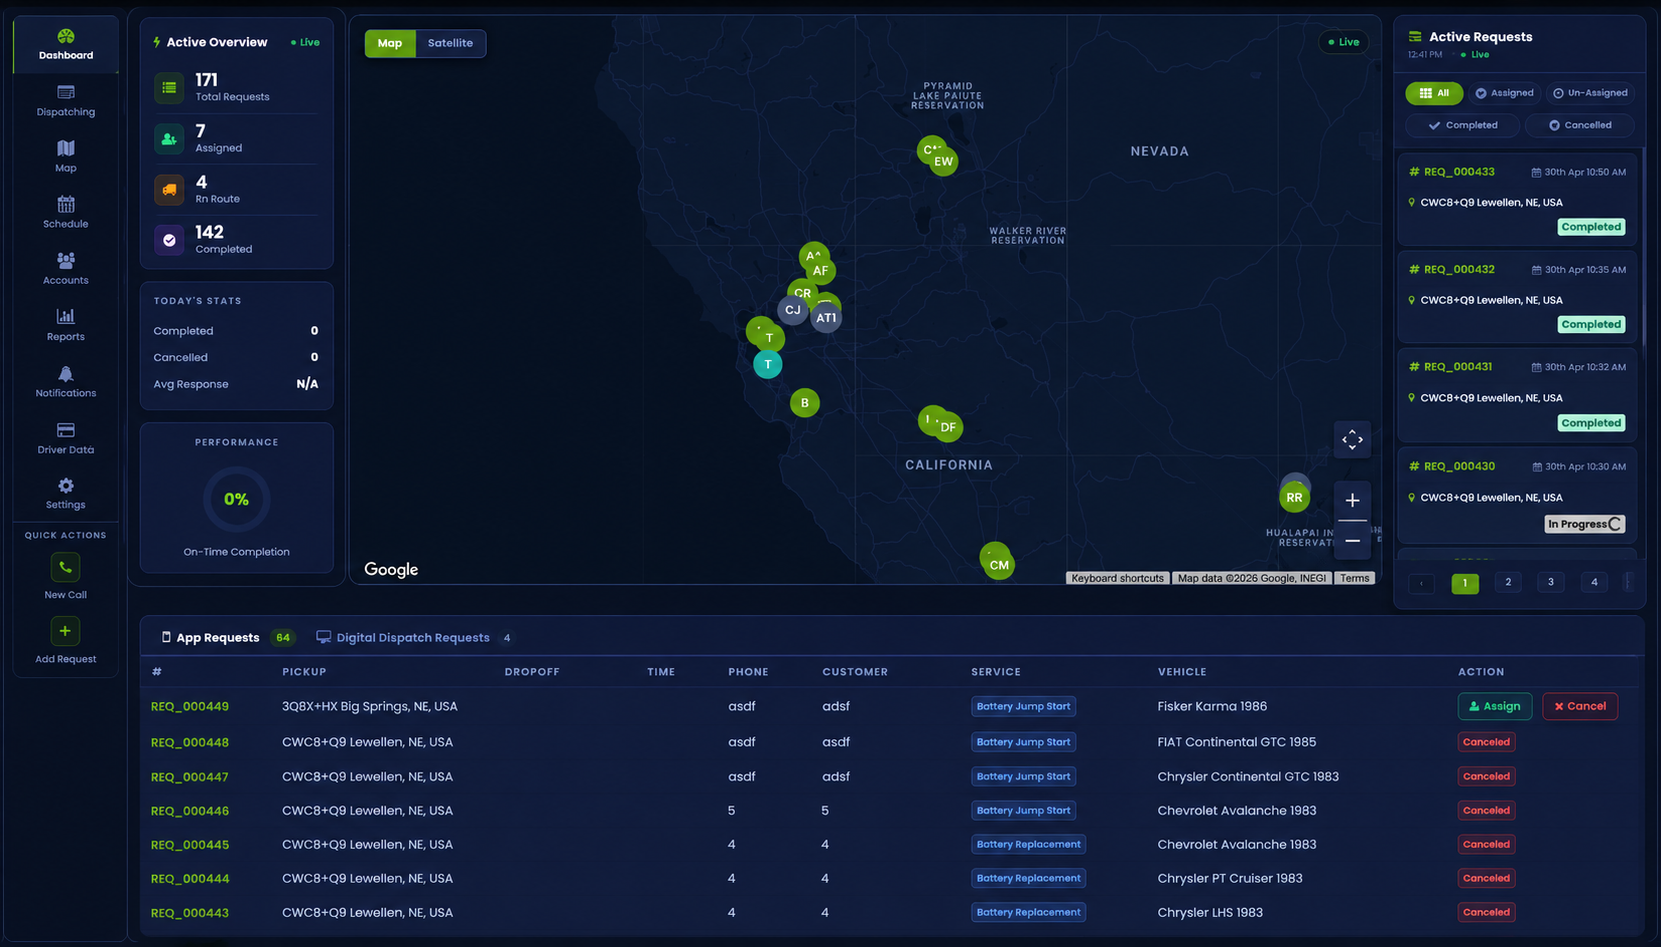Click Canceled badge for REQ_000443
1661x947 pixels.
click(x=1486, y=912)
